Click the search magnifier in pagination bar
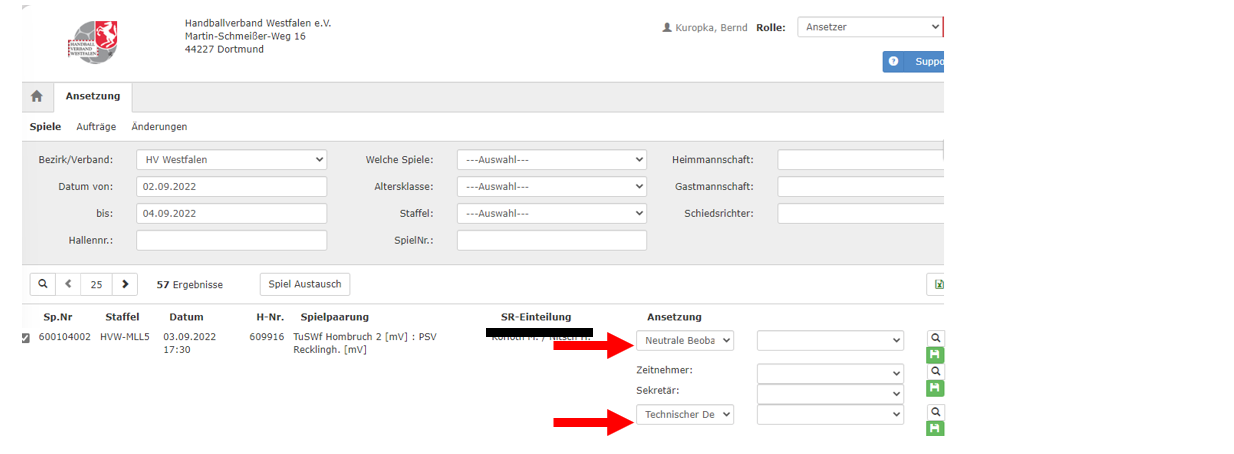This screenshot has width=1234, height=454. 43,284
